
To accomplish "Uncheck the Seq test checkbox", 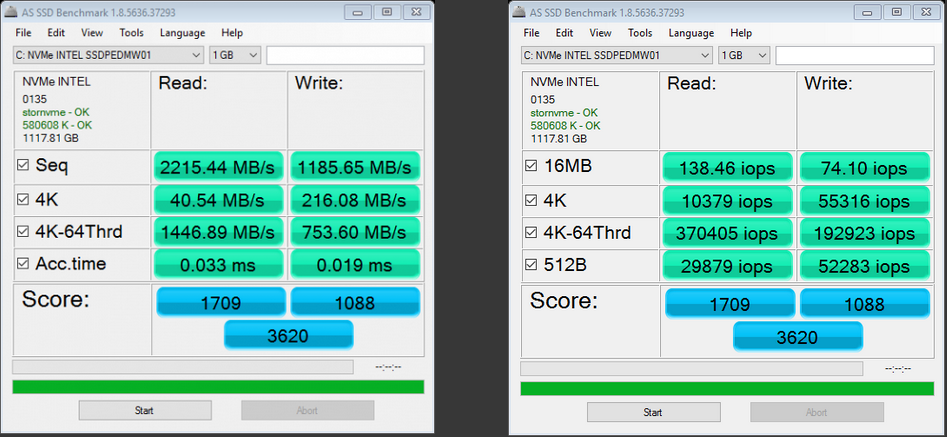I will click(23, 165).
